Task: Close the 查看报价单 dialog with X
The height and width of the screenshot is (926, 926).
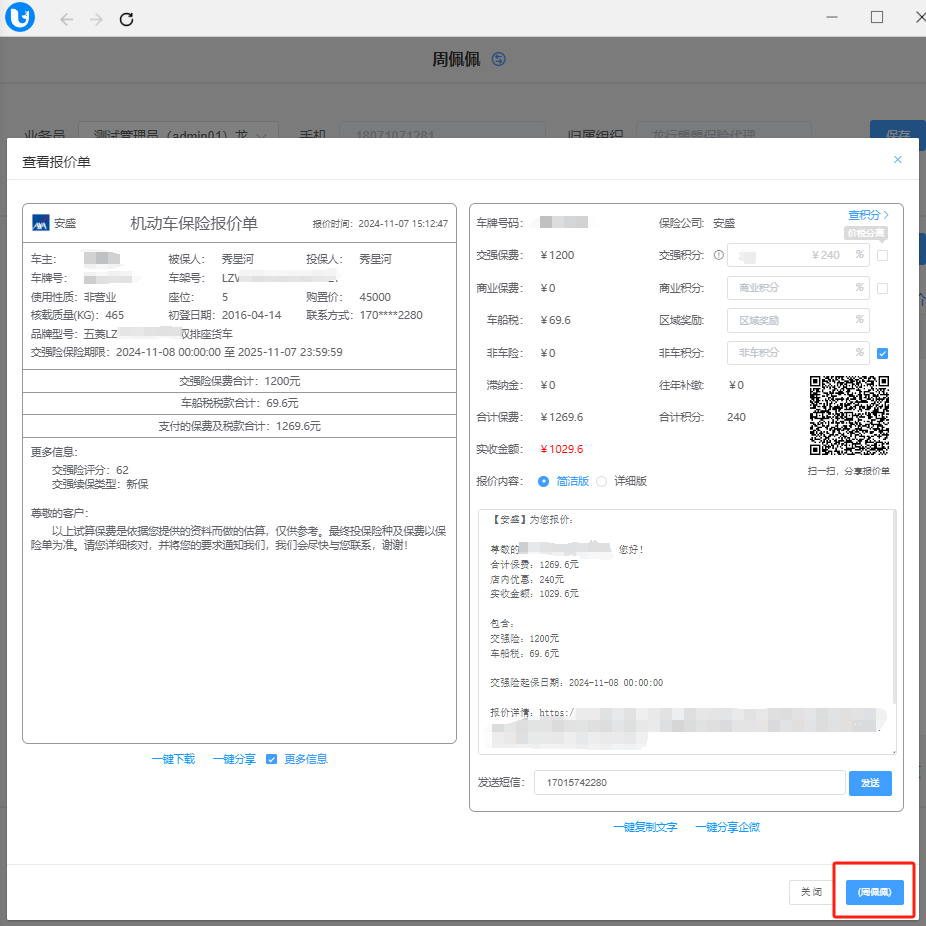Action: tap(898, 159)
